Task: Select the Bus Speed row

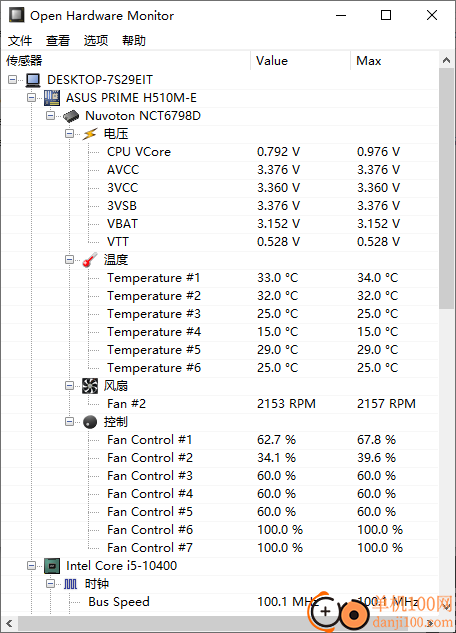Action: click(220, 602)
